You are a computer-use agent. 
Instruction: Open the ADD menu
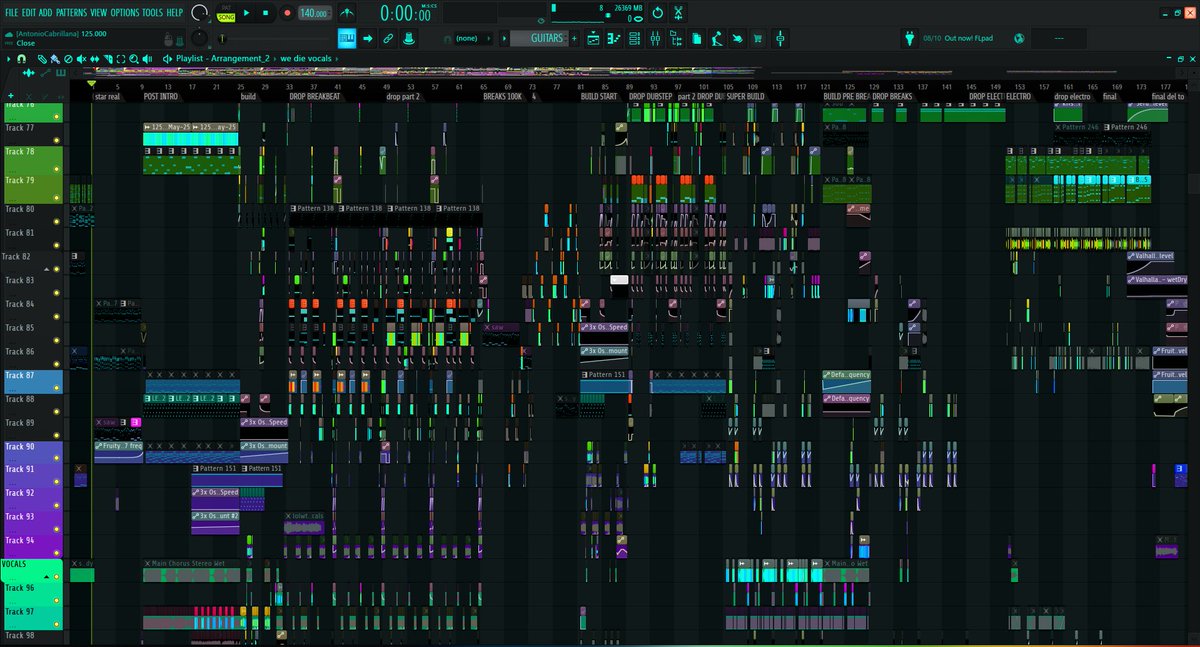[46, 13]
